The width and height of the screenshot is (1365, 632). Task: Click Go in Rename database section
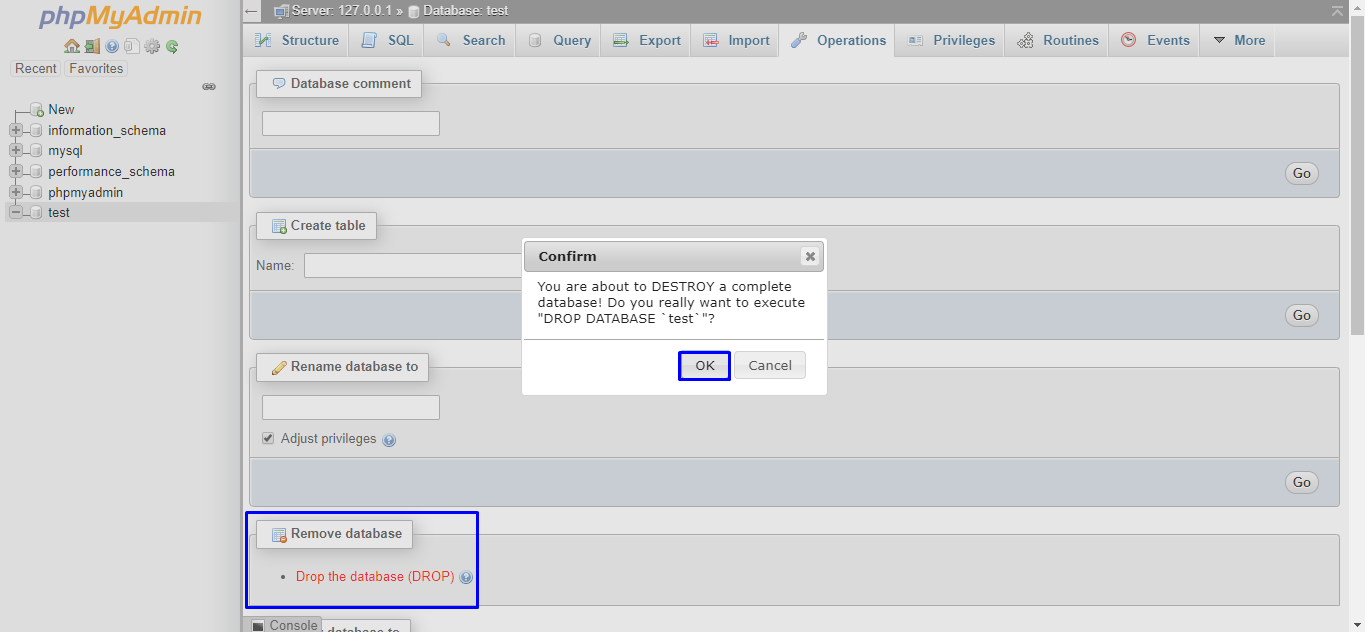click(x=1301, y=483)
